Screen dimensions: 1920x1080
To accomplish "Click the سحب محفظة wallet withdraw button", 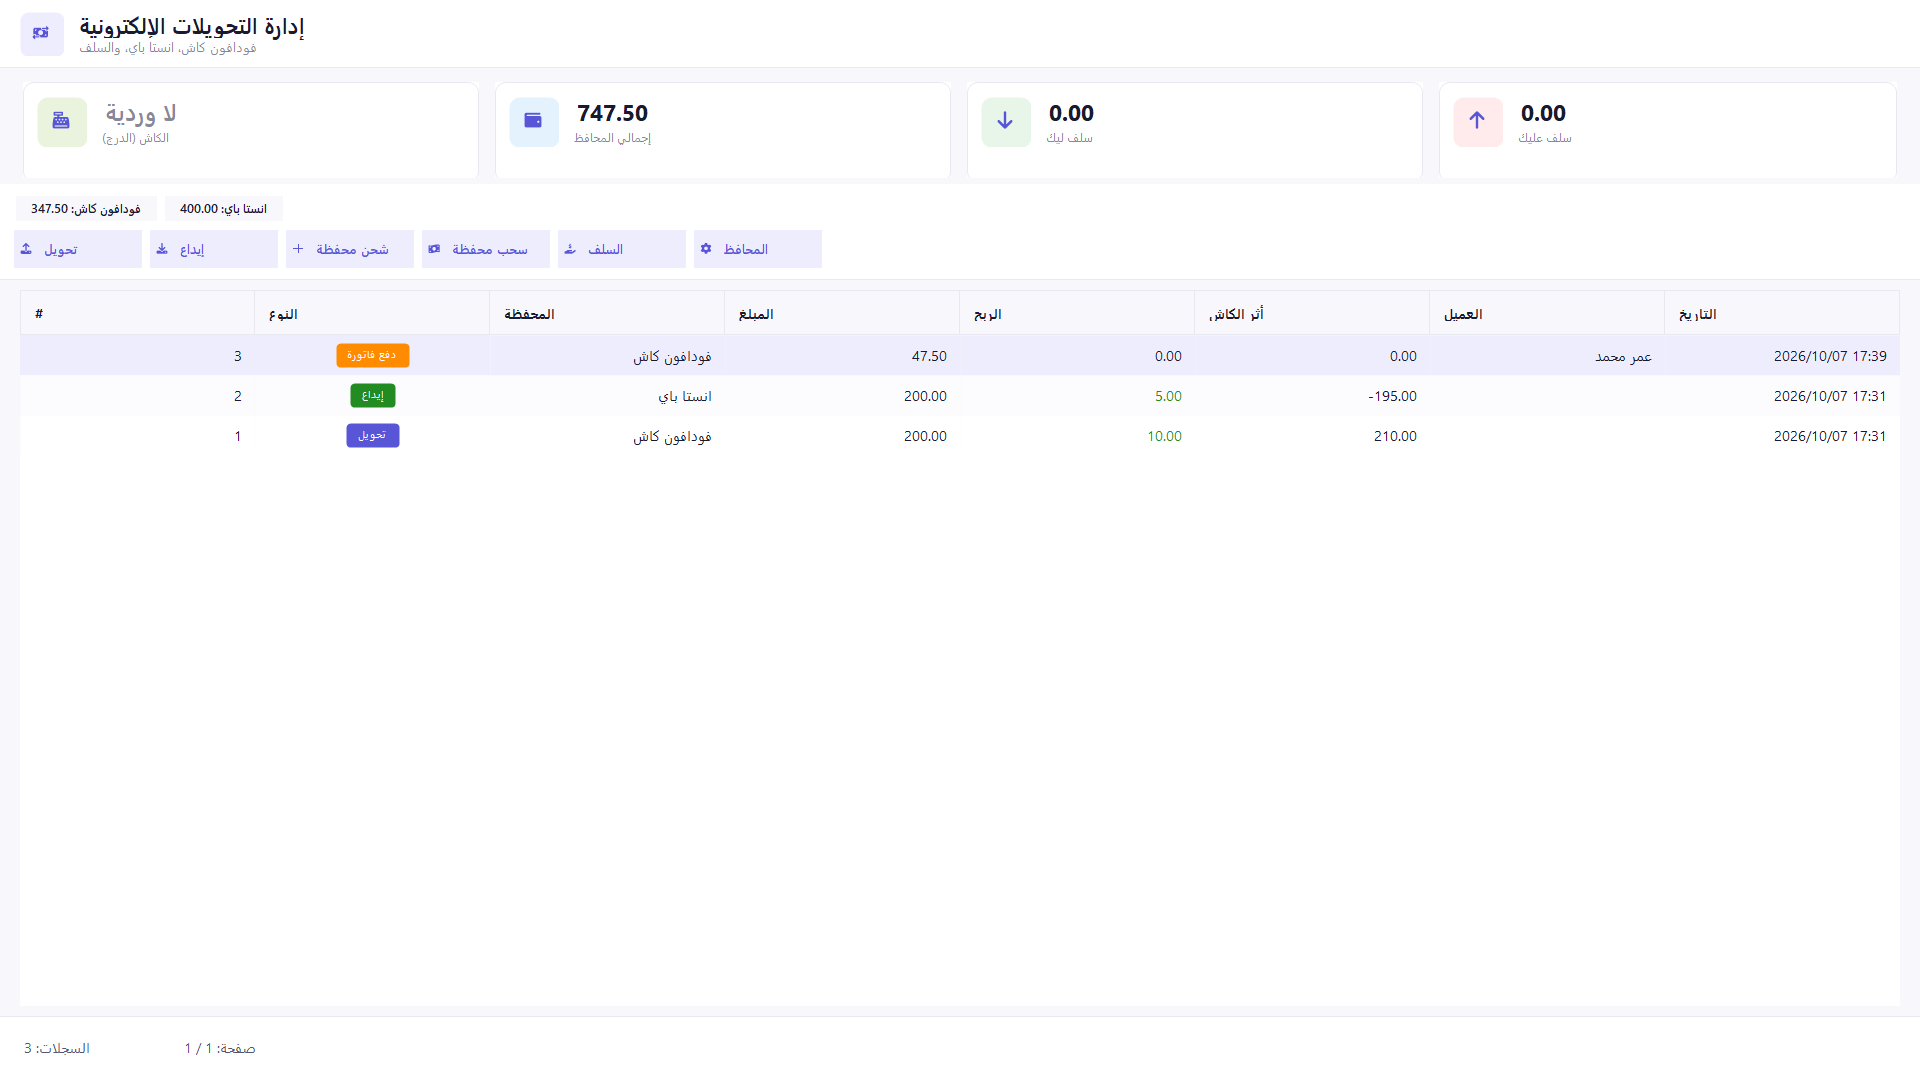I will pos(486,249).
